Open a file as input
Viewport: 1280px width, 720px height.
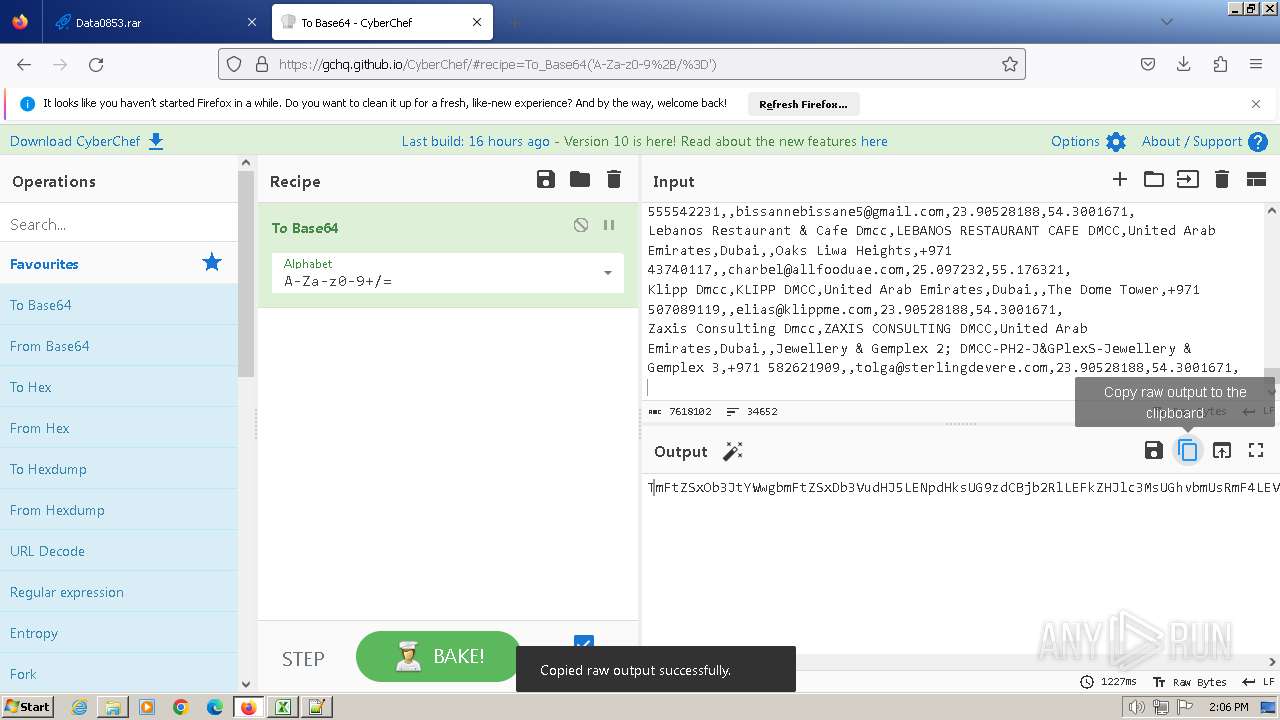1187,180
